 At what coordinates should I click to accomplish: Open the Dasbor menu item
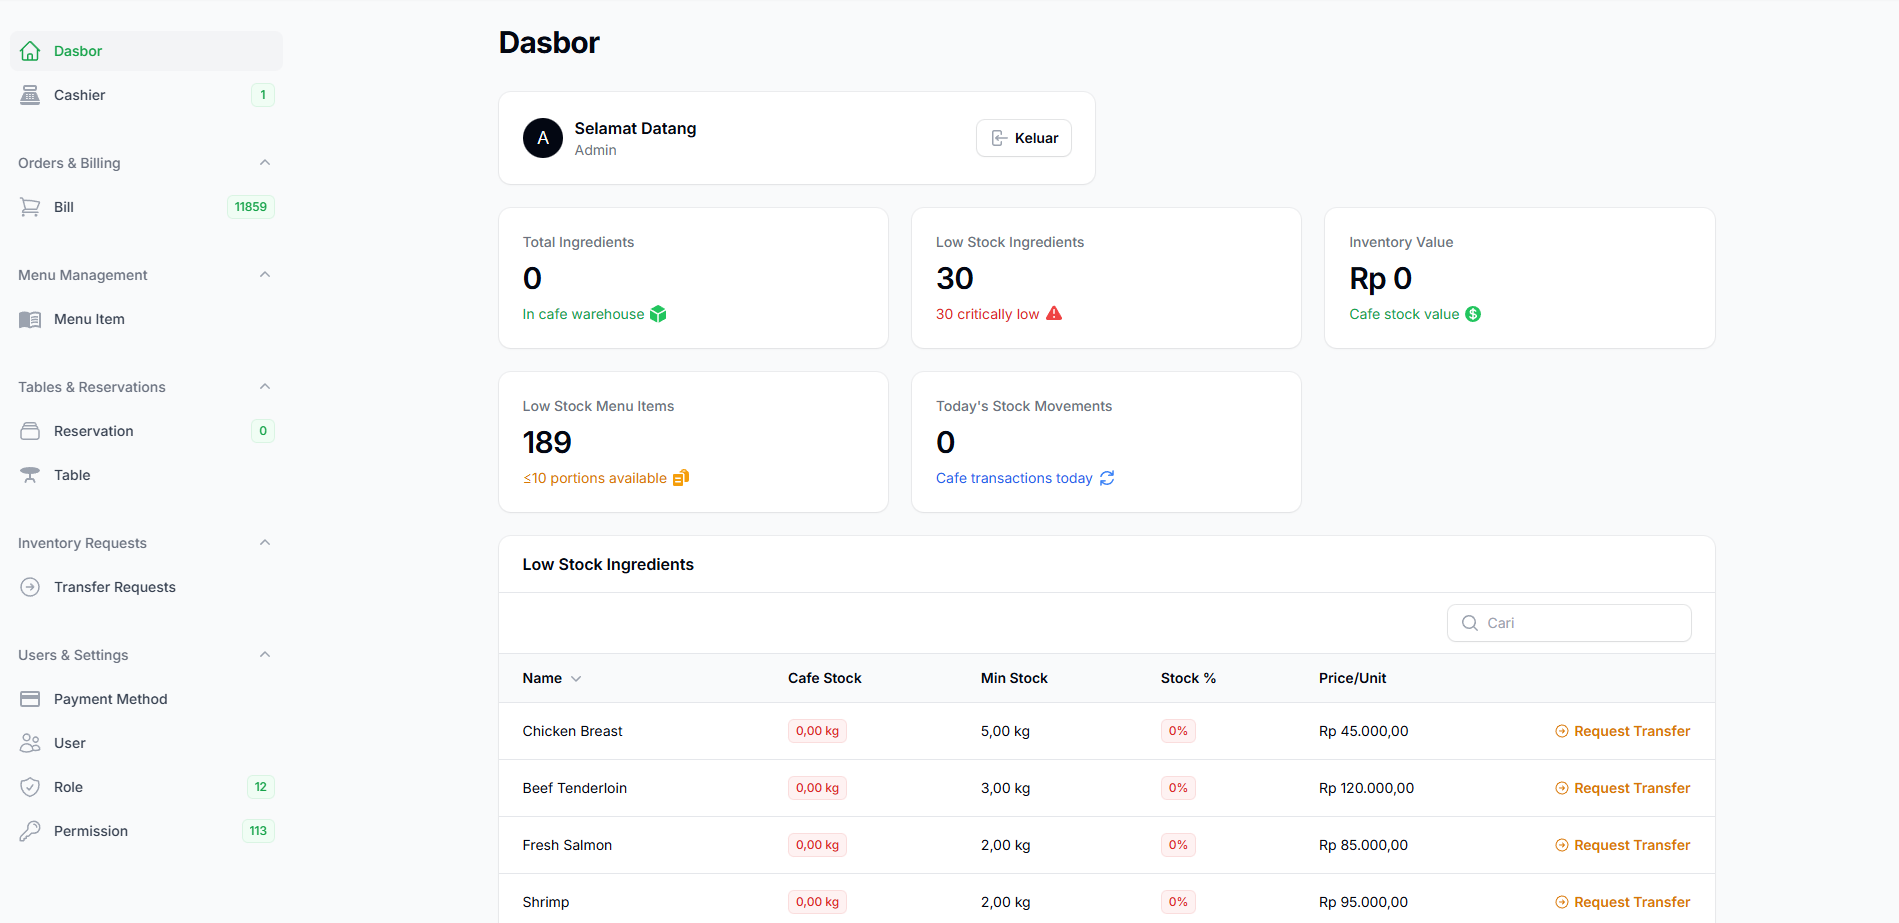78,51
